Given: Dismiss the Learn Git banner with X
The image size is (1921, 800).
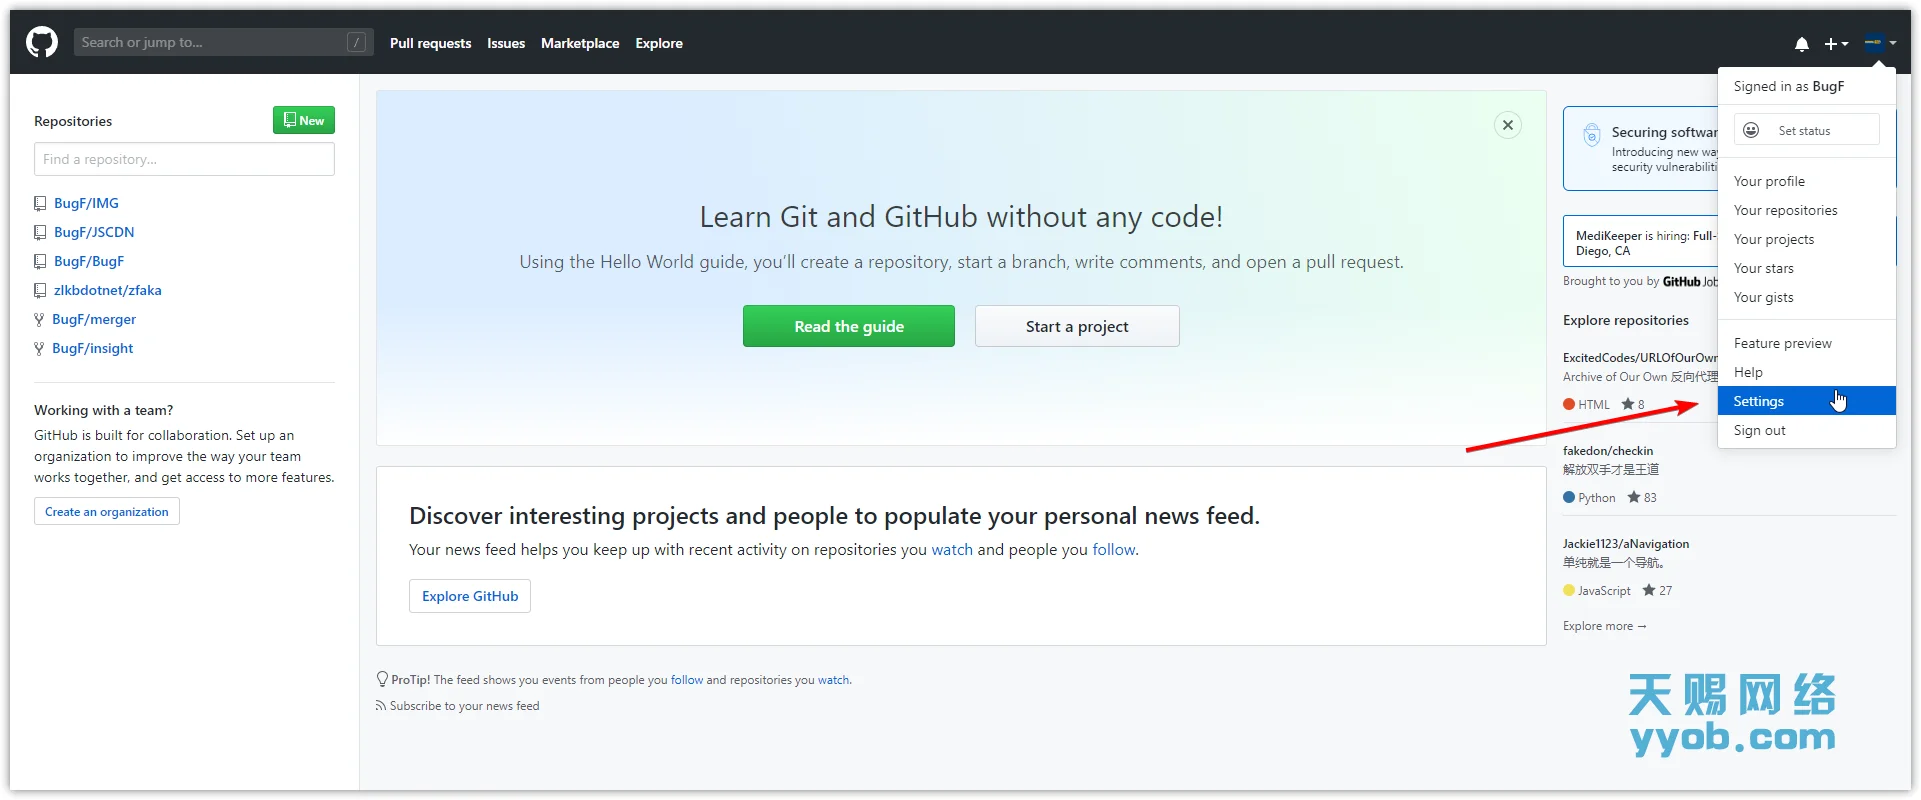Looking at the screenshot, I should 1508,125.
